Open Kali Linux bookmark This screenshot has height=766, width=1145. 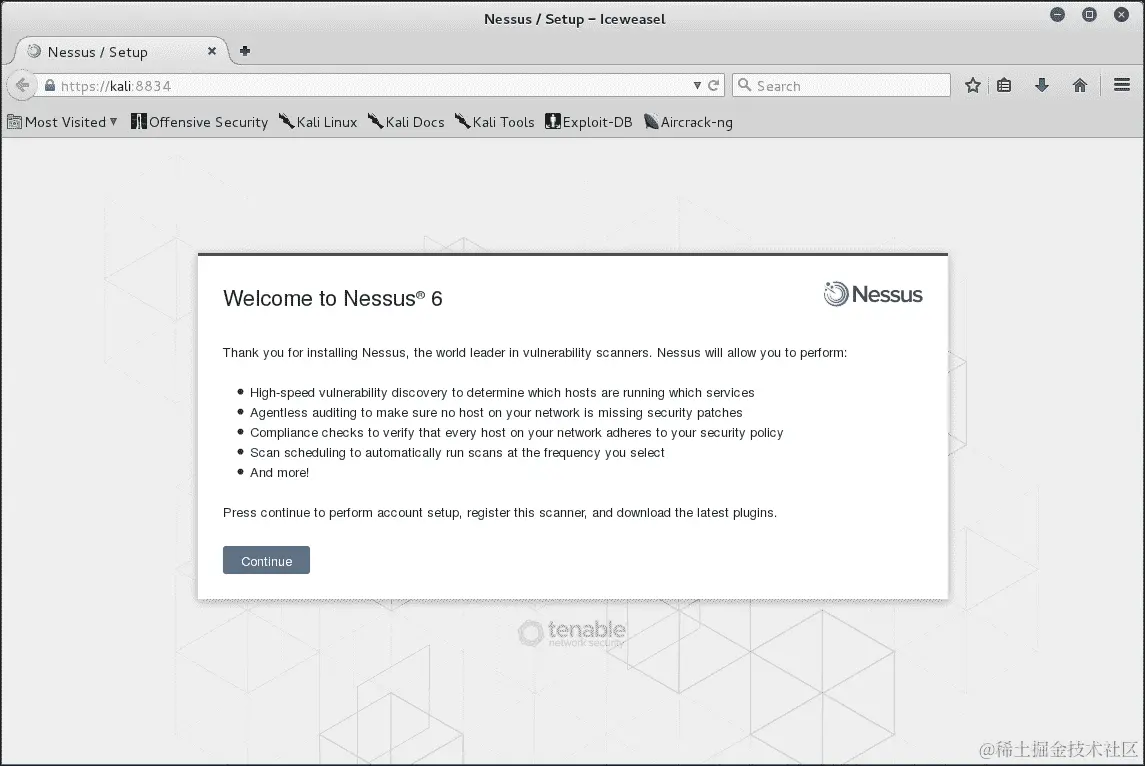click(318, 122)
